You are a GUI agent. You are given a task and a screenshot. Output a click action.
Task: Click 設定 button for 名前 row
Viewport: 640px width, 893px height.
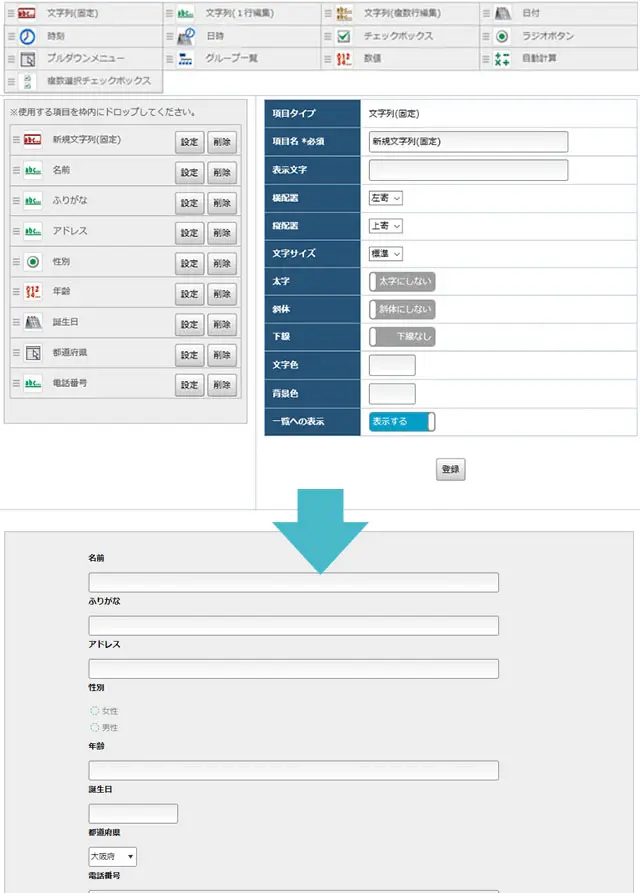click(189, 173)
